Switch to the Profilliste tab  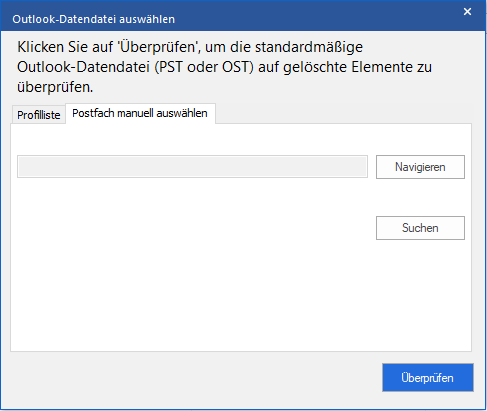[39, 115]
